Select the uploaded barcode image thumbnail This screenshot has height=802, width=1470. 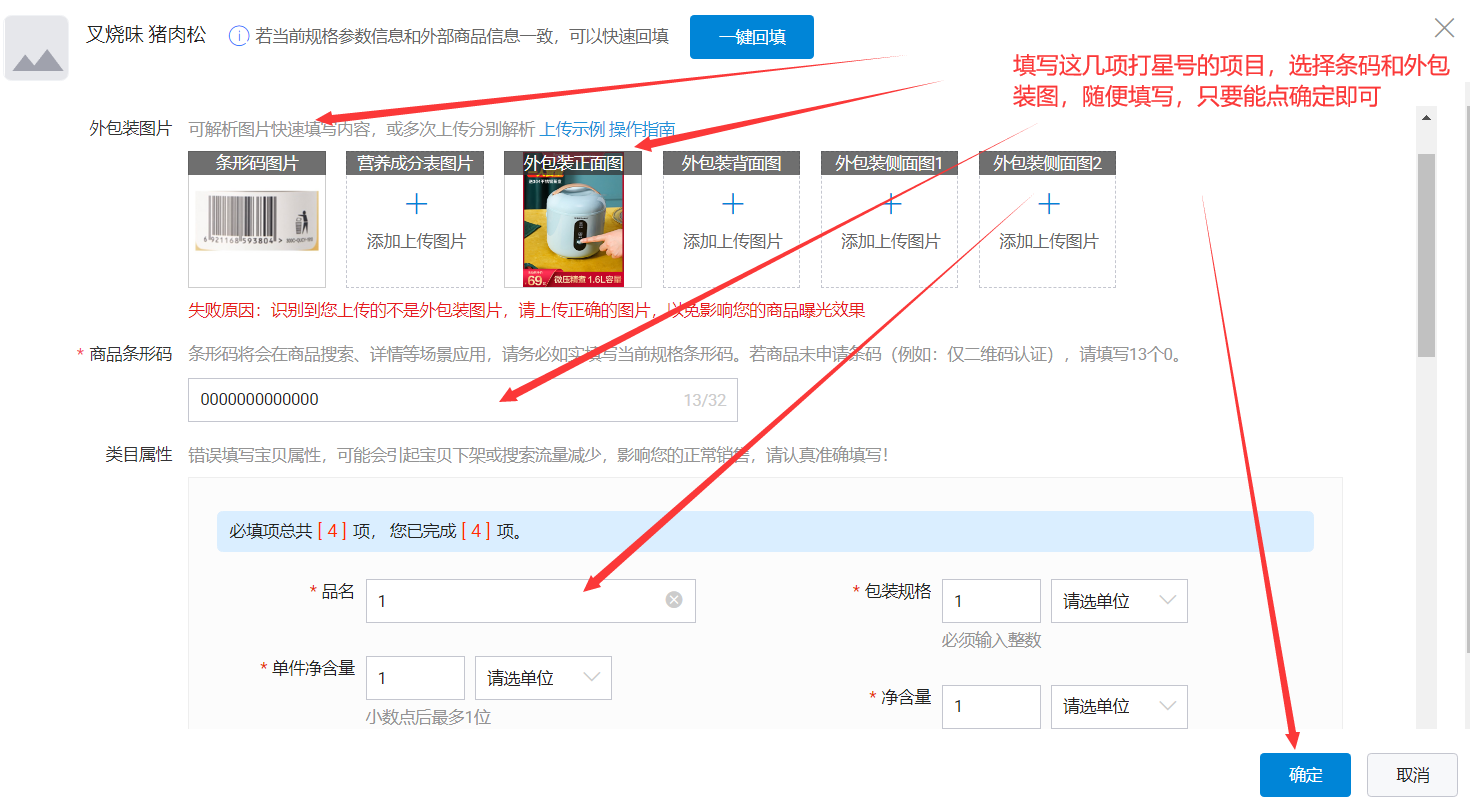click(x=257, y=222)
